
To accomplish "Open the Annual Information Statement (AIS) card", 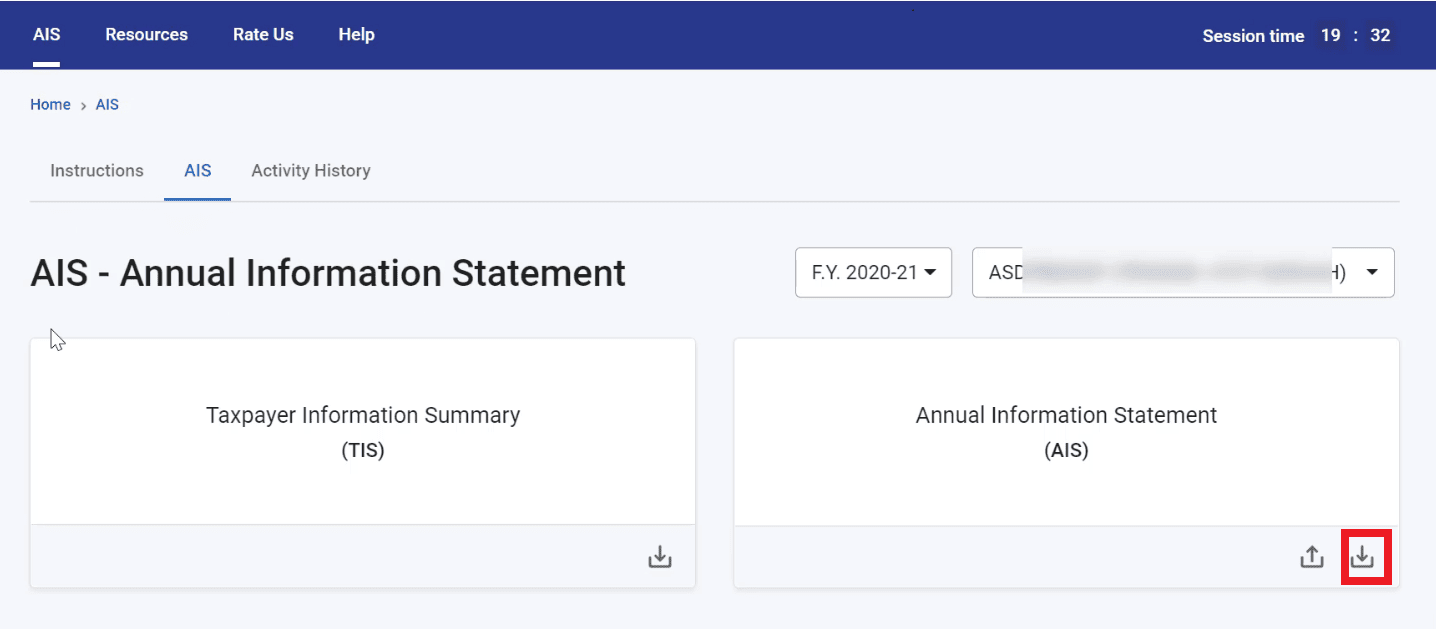I will click(1066, 430).
